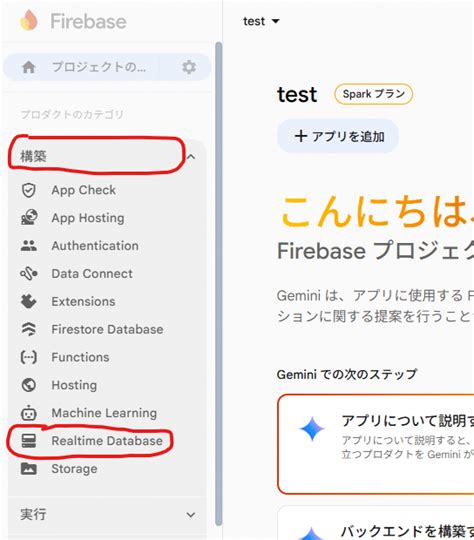474x540 pixels.
Task: Open the test project dropdown
Action: coord(261,21)
